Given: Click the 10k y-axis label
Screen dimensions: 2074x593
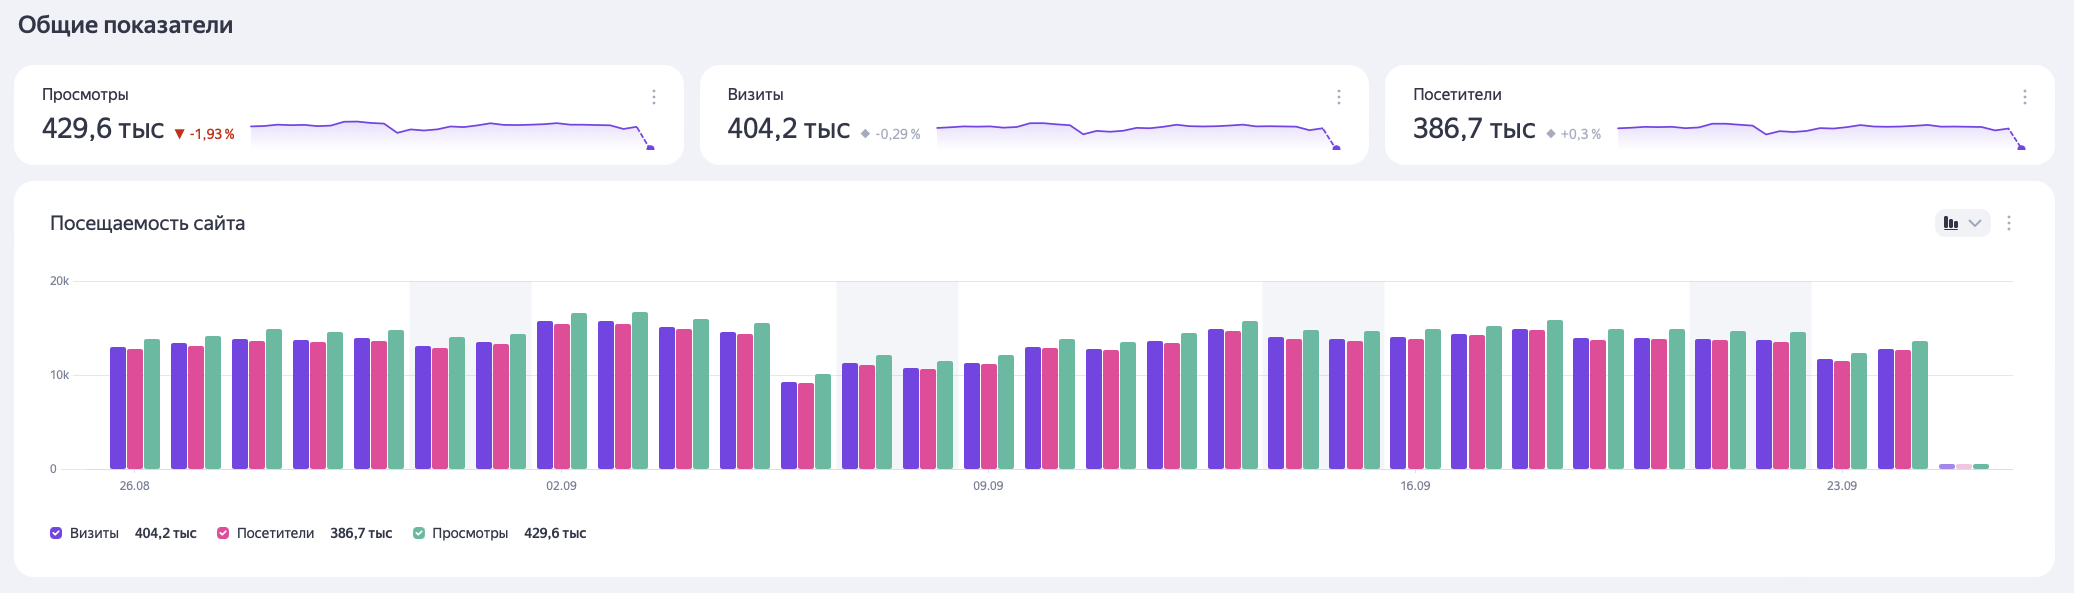Looking at the screenshot, I should coord(59,375).
